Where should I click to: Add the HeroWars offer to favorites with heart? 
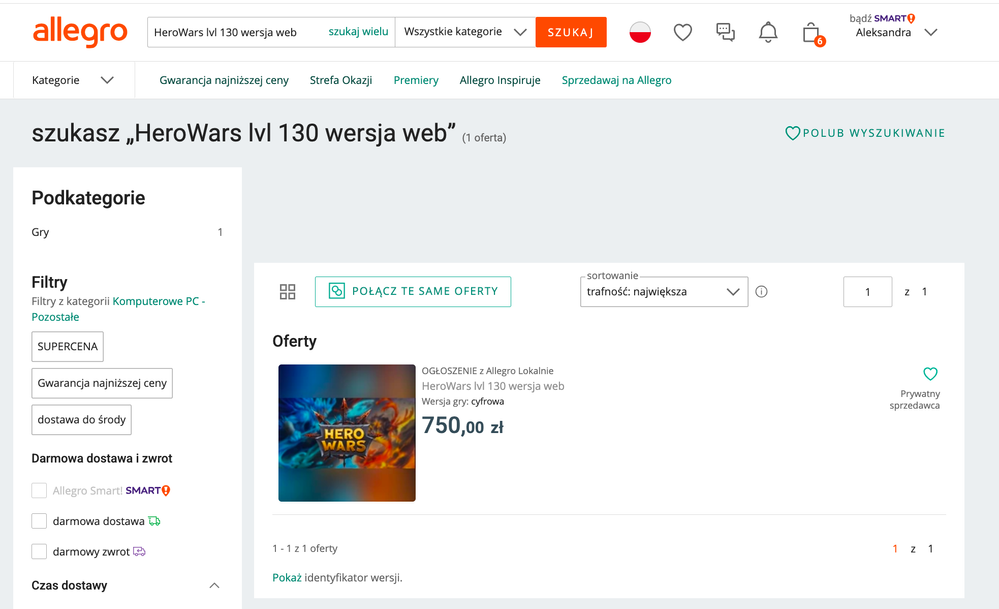point(930,374)
